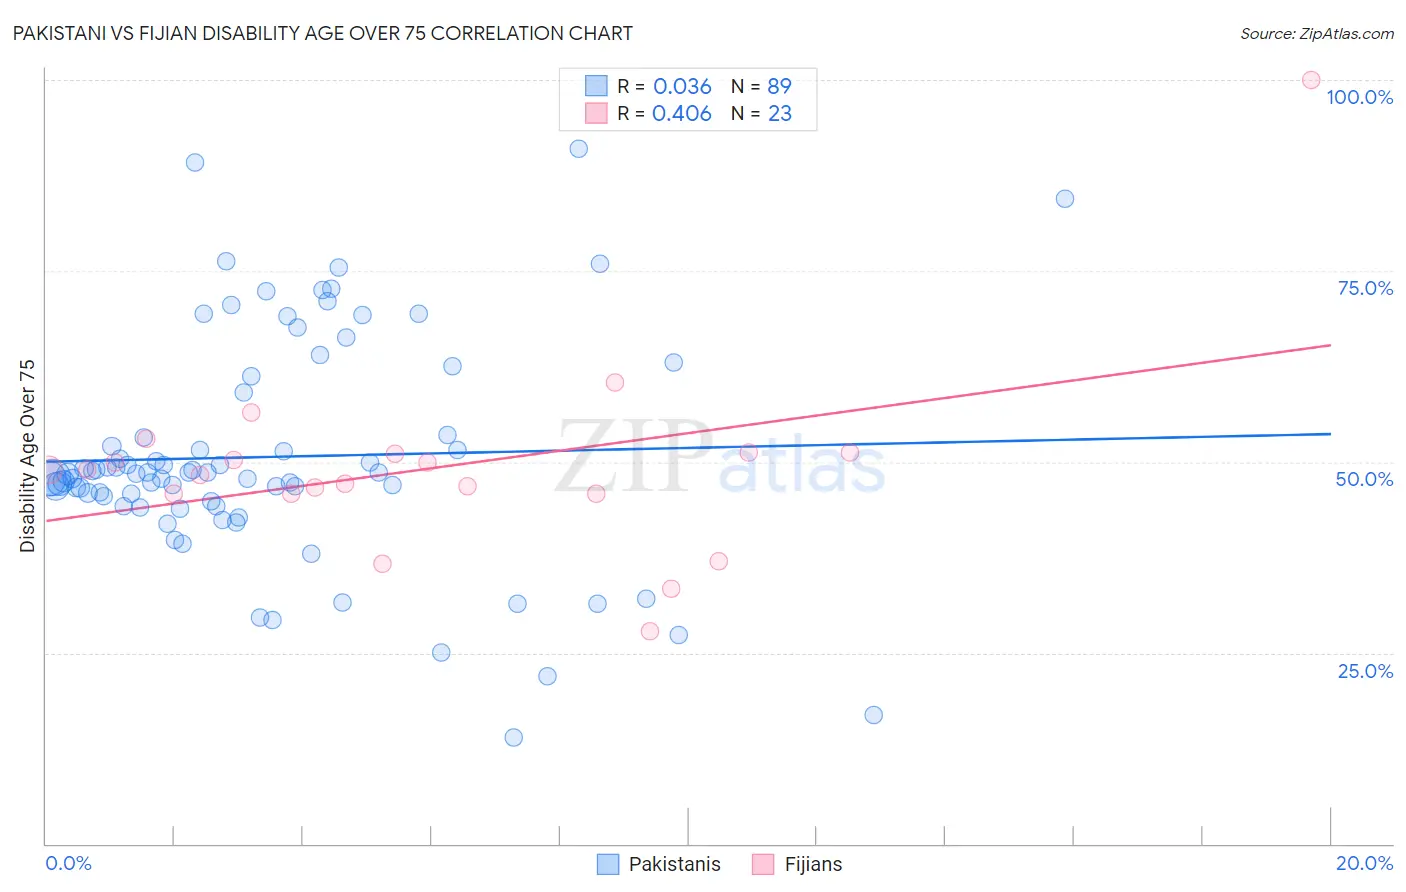Image resolution: width=1406 pixels, height=892 pixels.
Task: Click the blue point near 85% far right
Action: 1065,199
